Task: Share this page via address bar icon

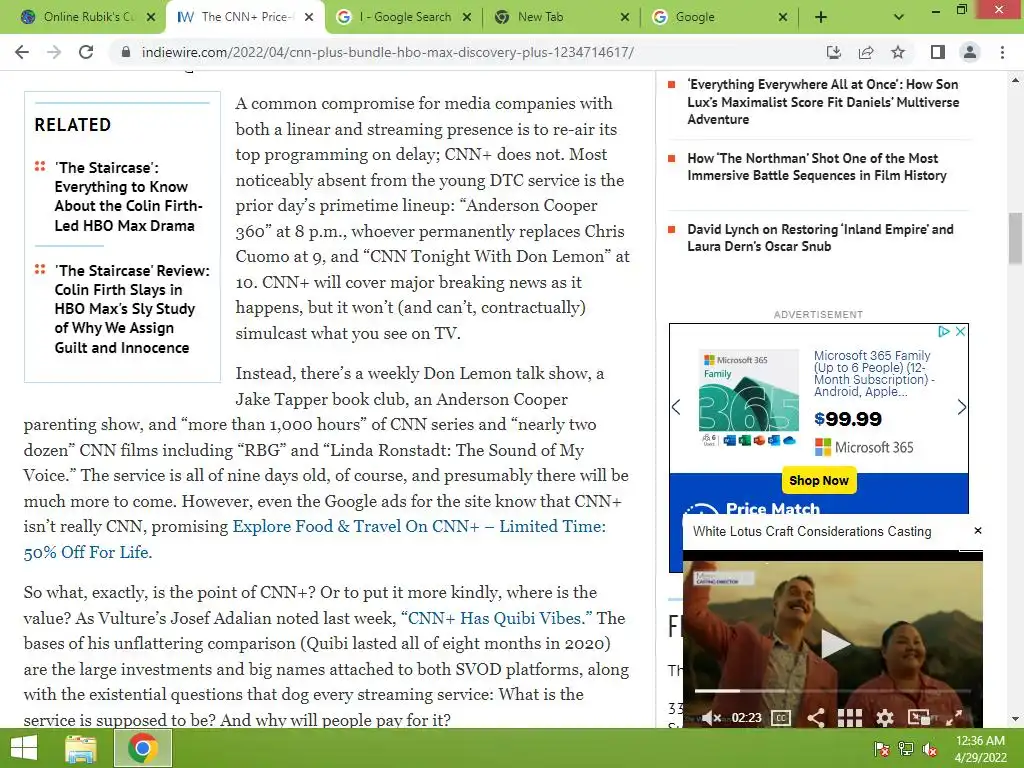Action: pos(866,52)
